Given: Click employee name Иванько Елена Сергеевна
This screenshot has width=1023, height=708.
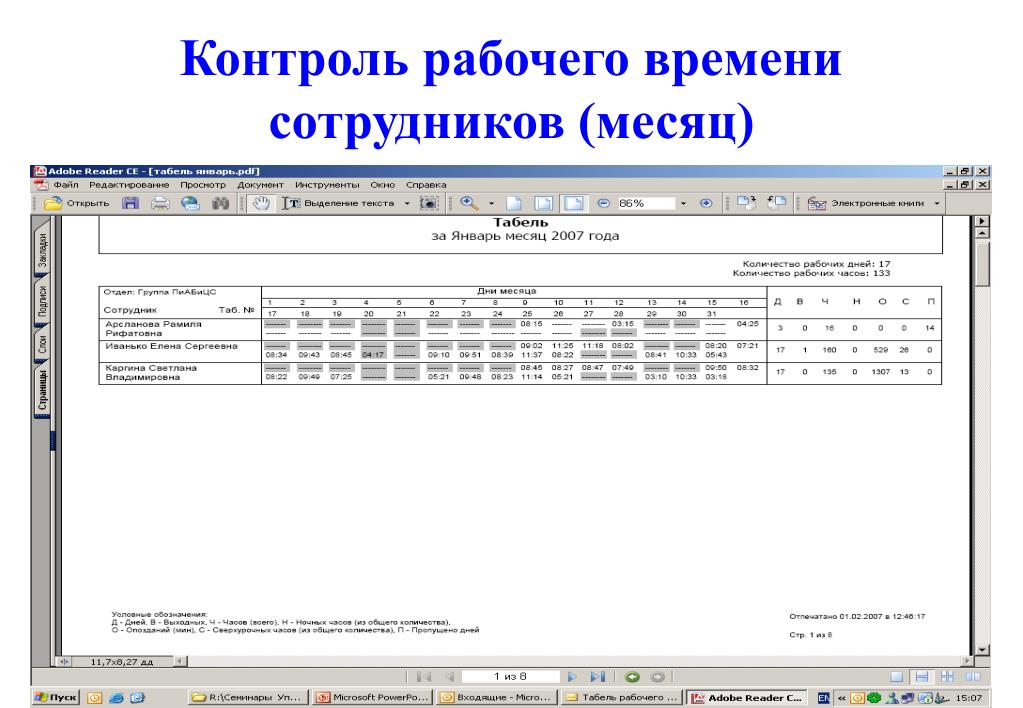Looking at the screenshot, I should pyautogui.click(x=172, y=346).
